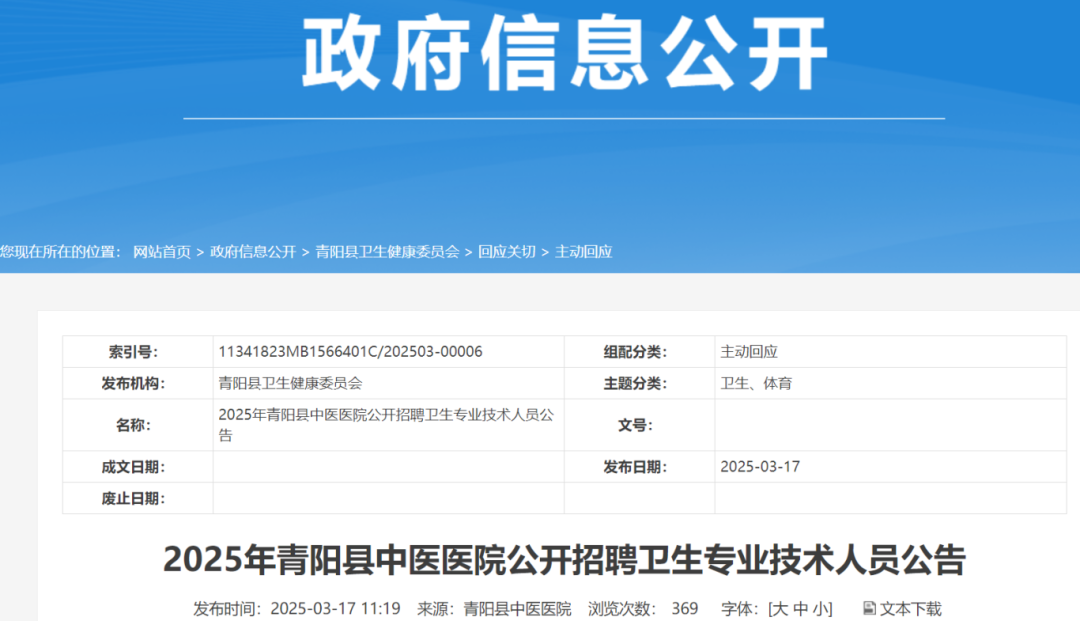Open the 网站首页 breadcrumb link
Image resolution: width=1080 pixels, height=621 pixels.
click(x=162, y=252)
